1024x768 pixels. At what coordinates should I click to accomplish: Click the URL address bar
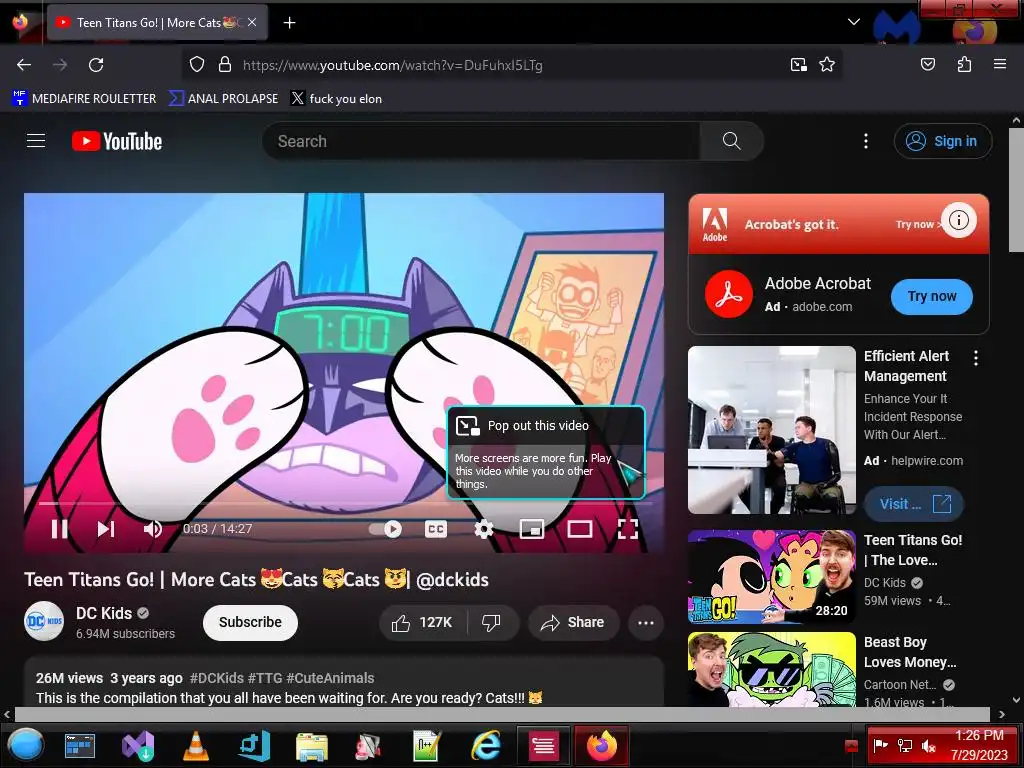tap(511, 65)
